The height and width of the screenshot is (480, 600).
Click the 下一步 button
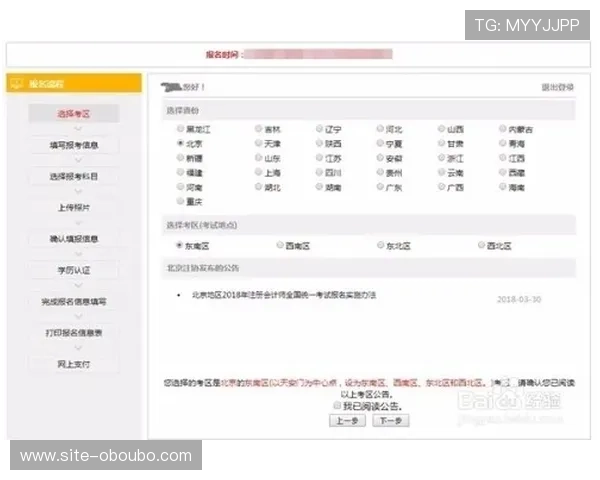pyautogui.click(x=391, y=421)
